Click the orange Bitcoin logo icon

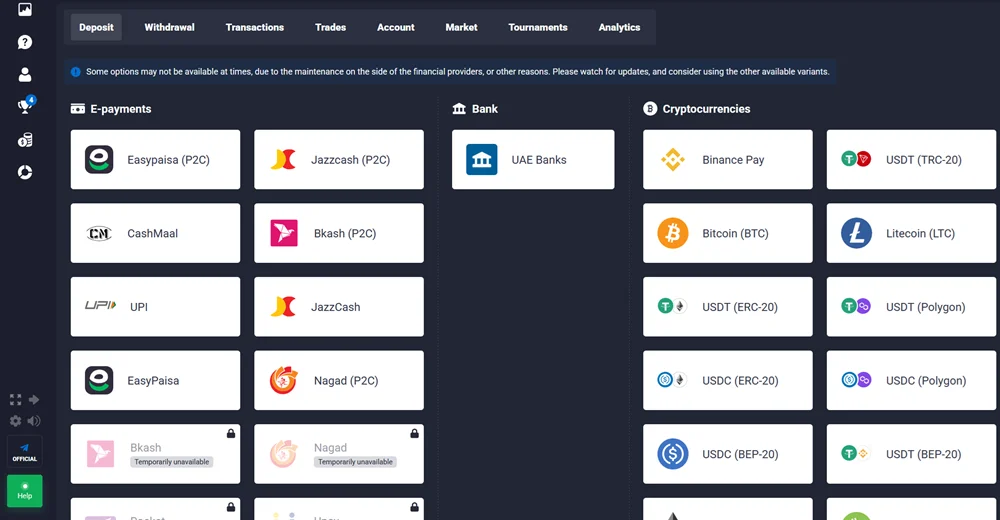pyautogui.click(x=673, y=233)
